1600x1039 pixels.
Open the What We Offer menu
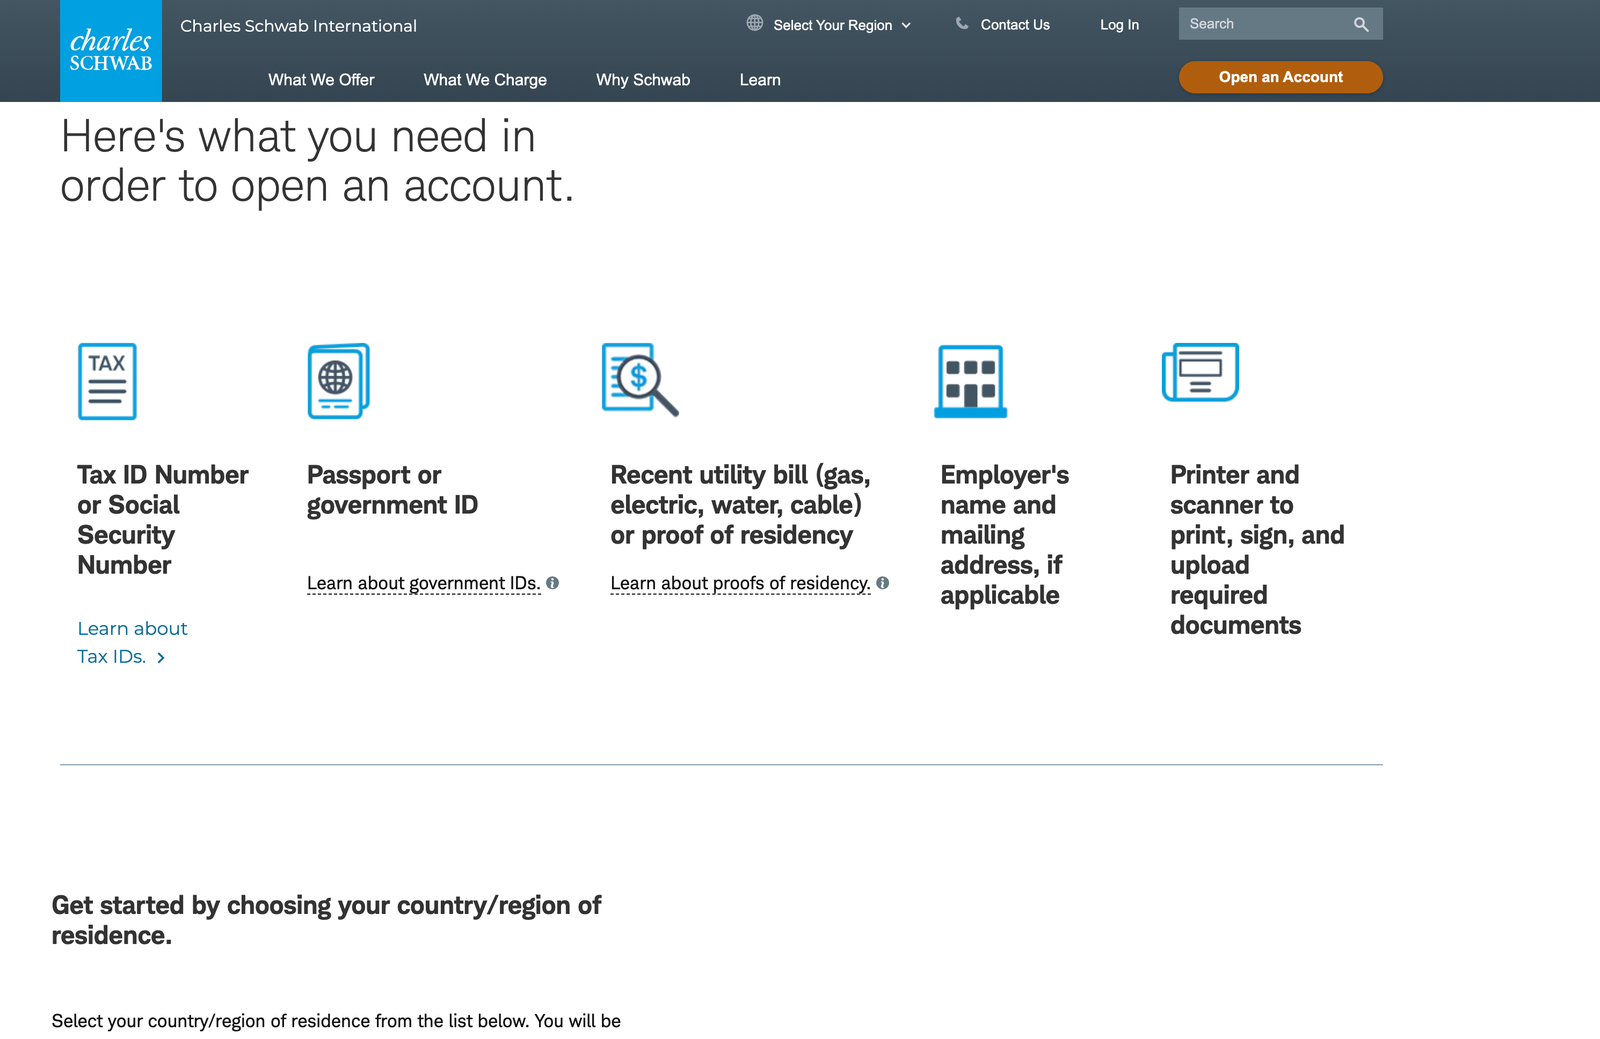321,80
